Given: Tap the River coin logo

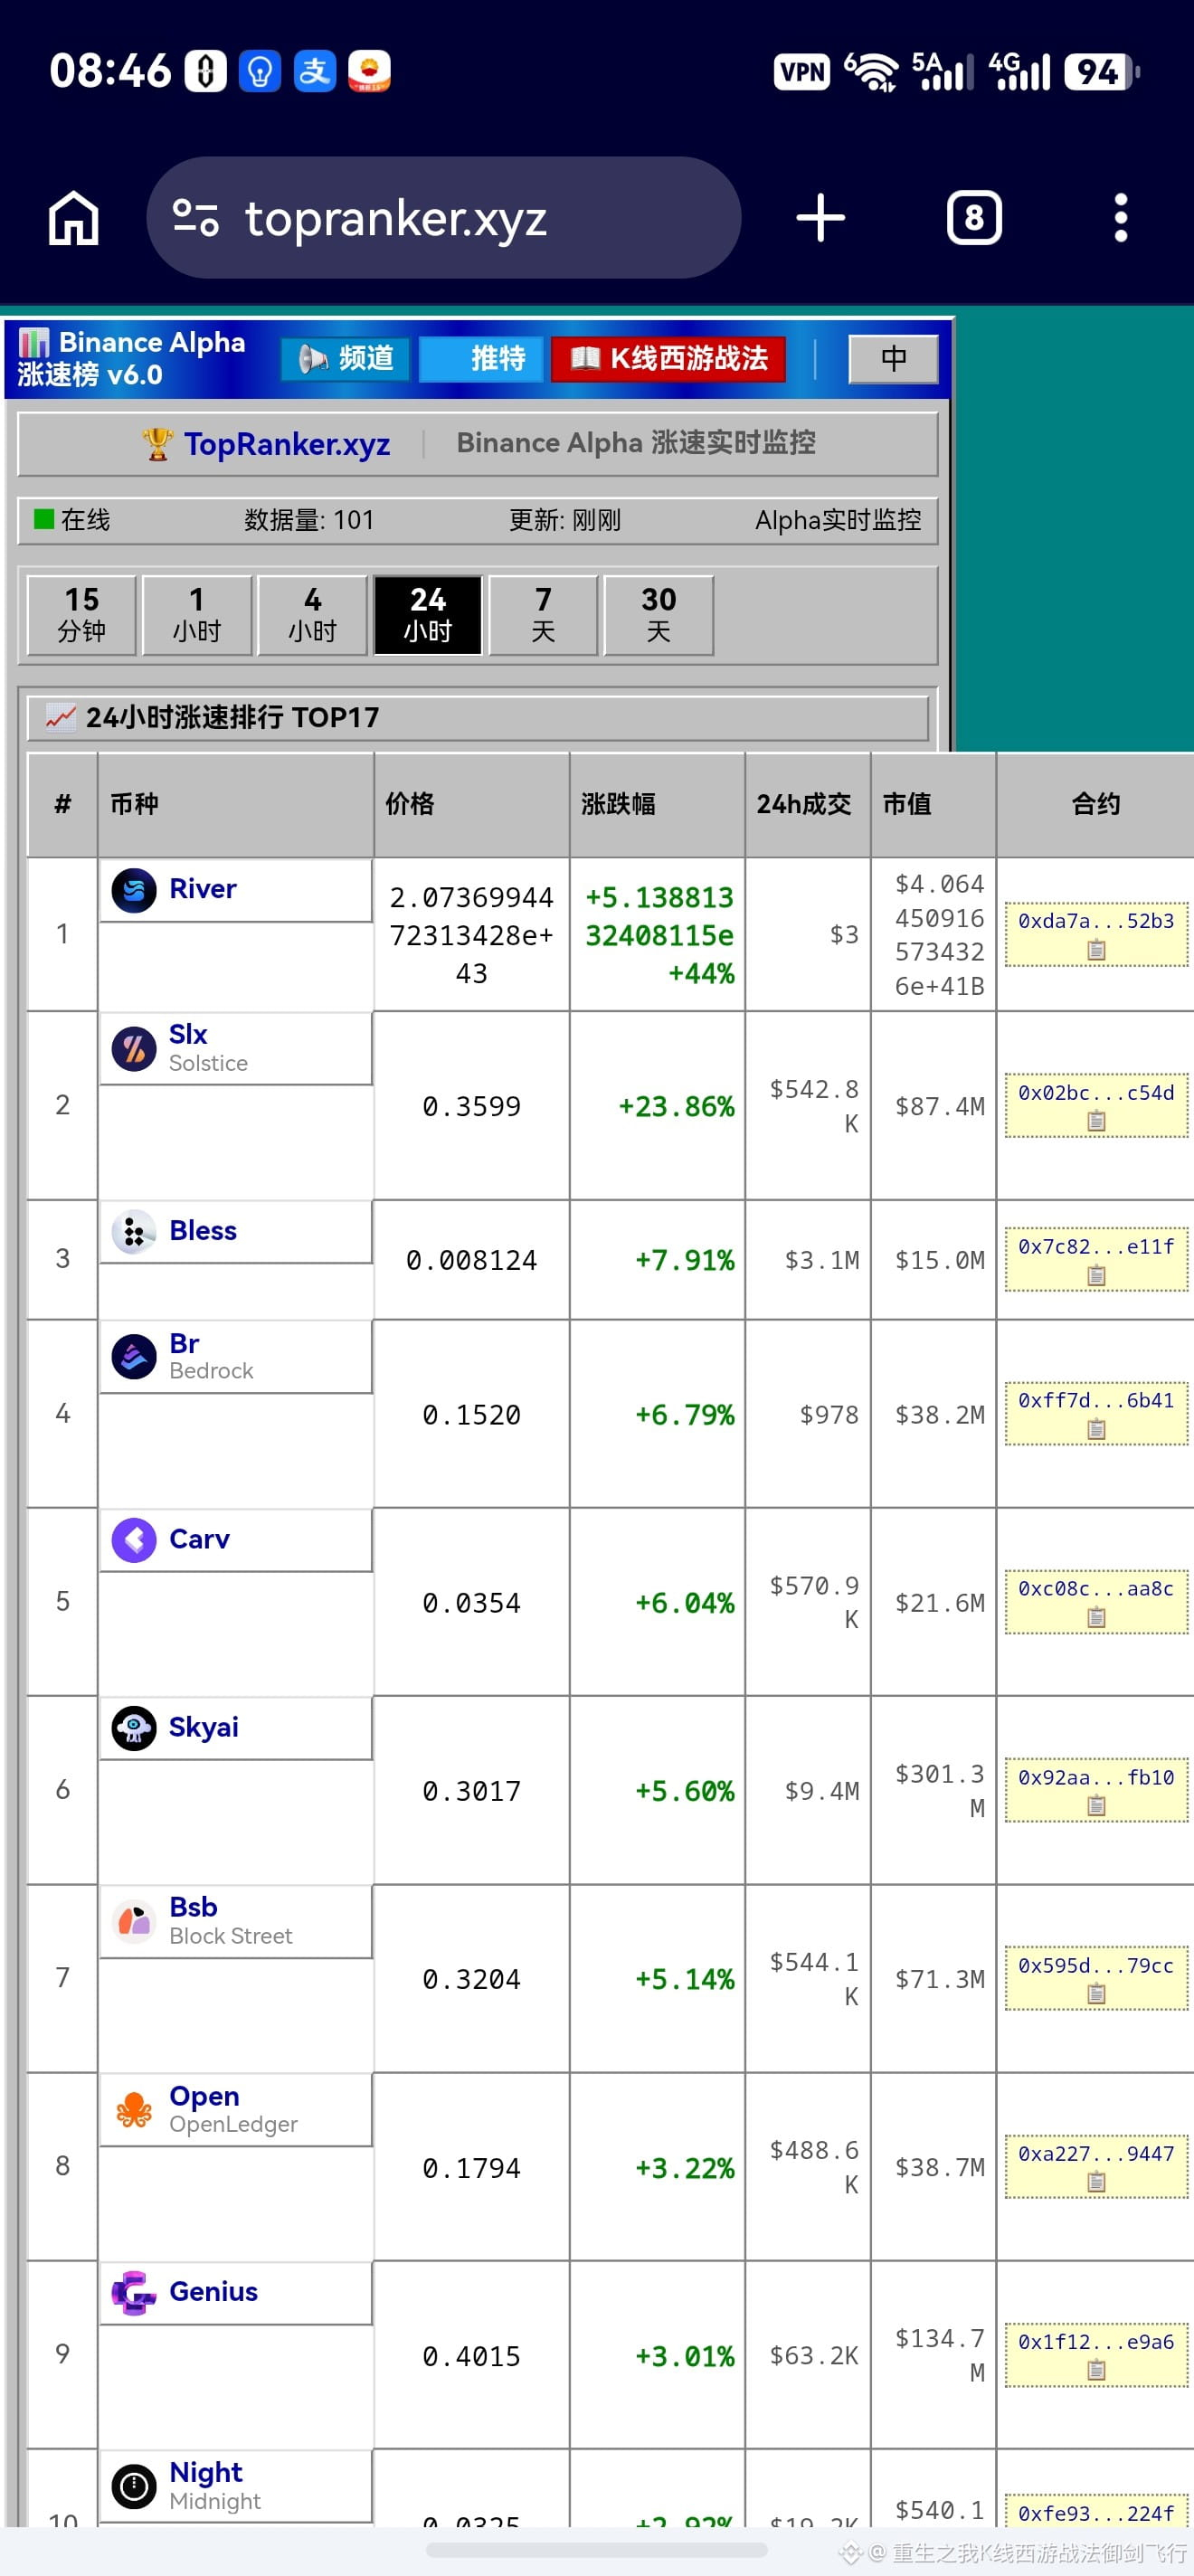Looking at the screenshot, I should (134, 890).
